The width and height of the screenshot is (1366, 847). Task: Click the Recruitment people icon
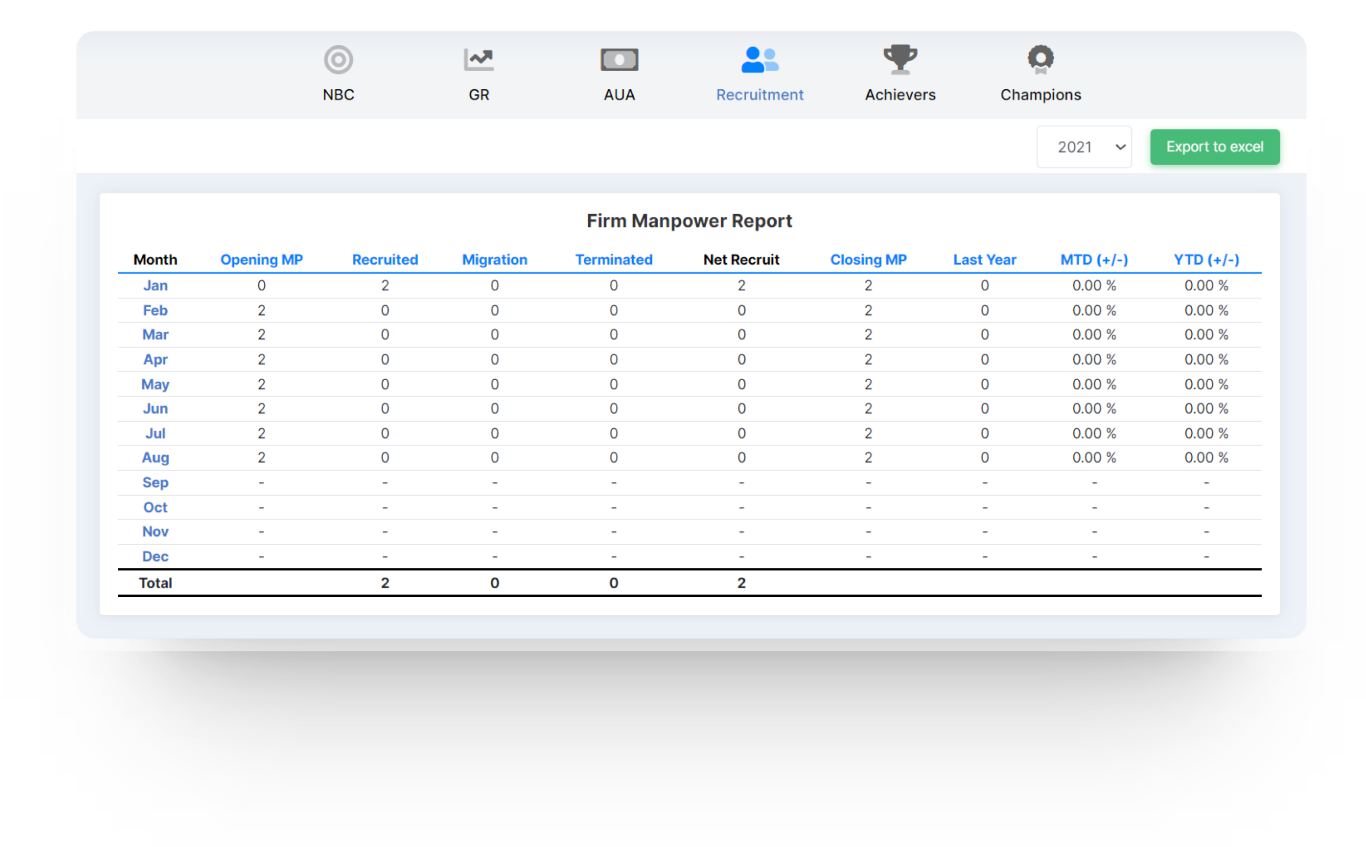760,60
